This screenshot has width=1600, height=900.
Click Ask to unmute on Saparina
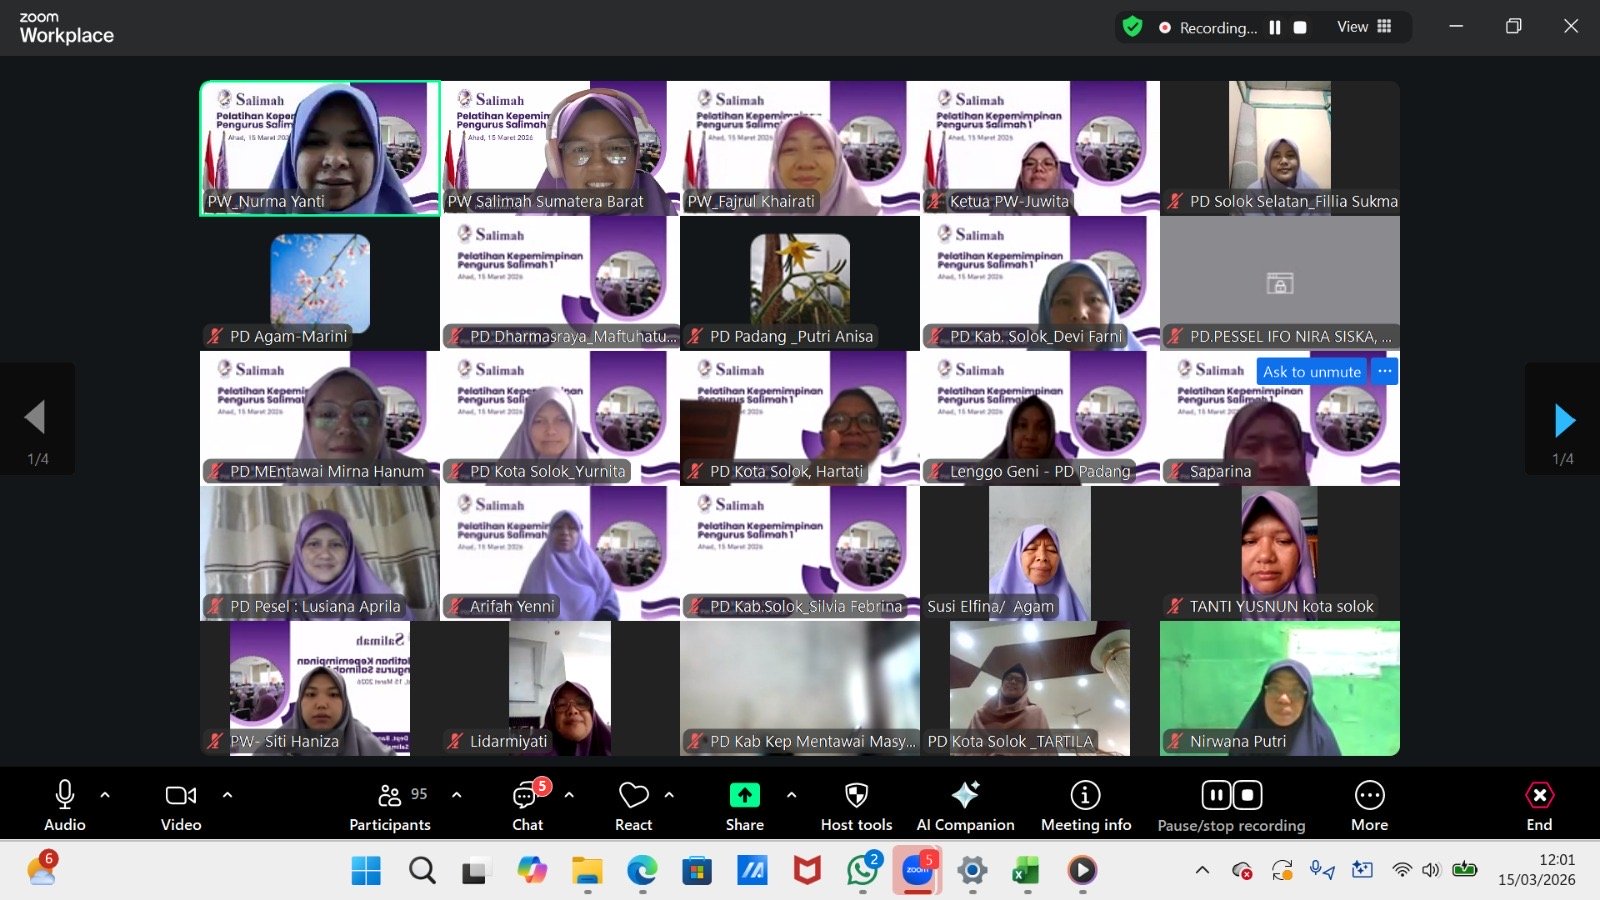(1311, 372)
